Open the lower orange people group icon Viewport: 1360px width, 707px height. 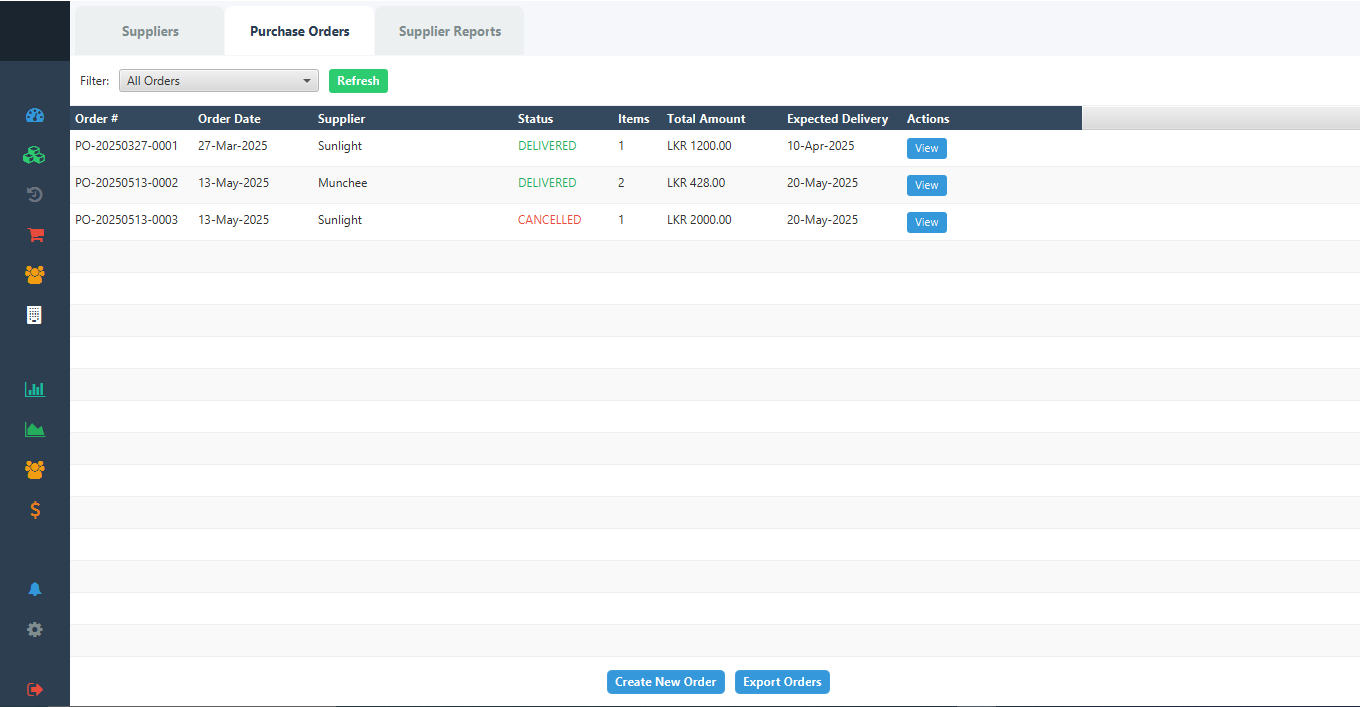point(35,469)
